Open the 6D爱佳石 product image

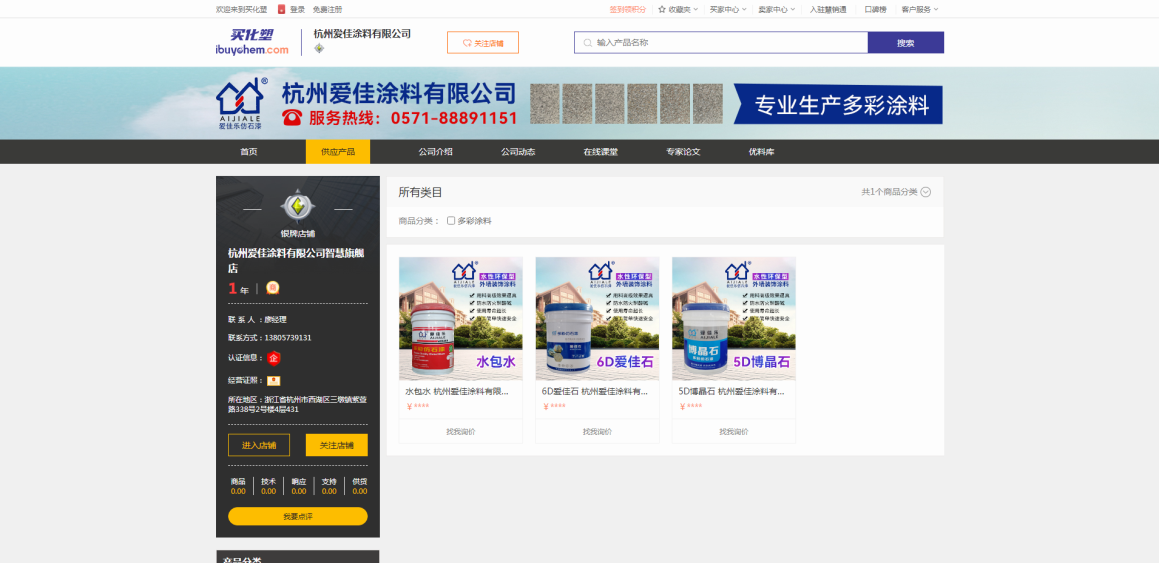[x=597, y=318]
